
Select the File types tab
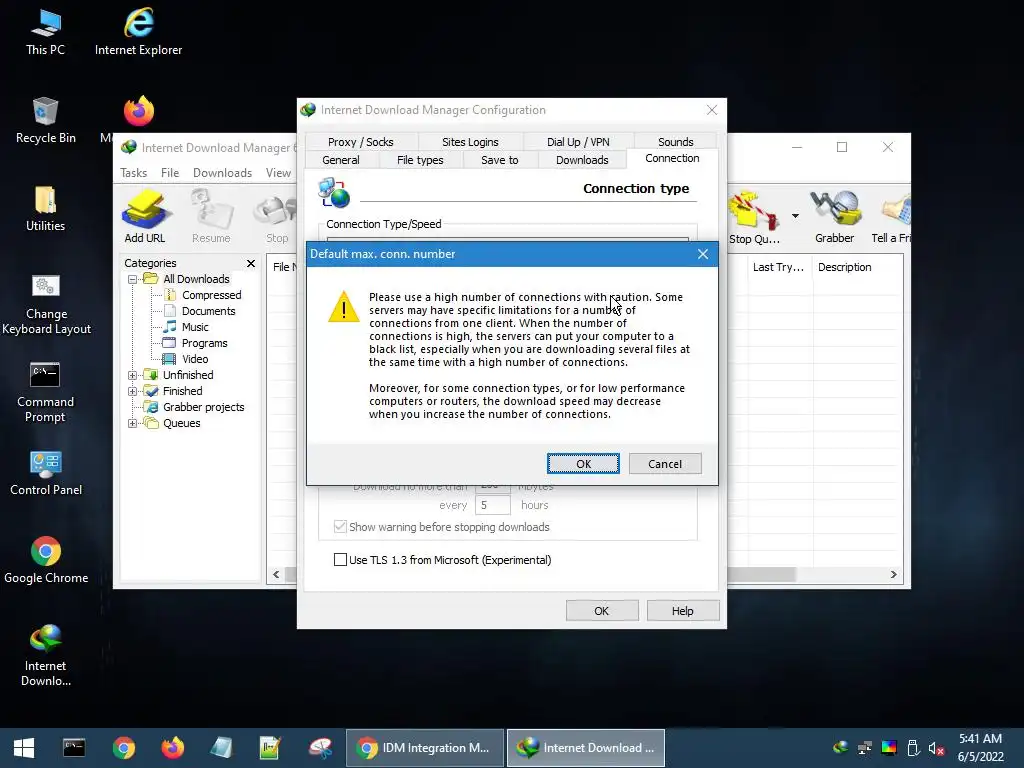(x=420, y=160)
